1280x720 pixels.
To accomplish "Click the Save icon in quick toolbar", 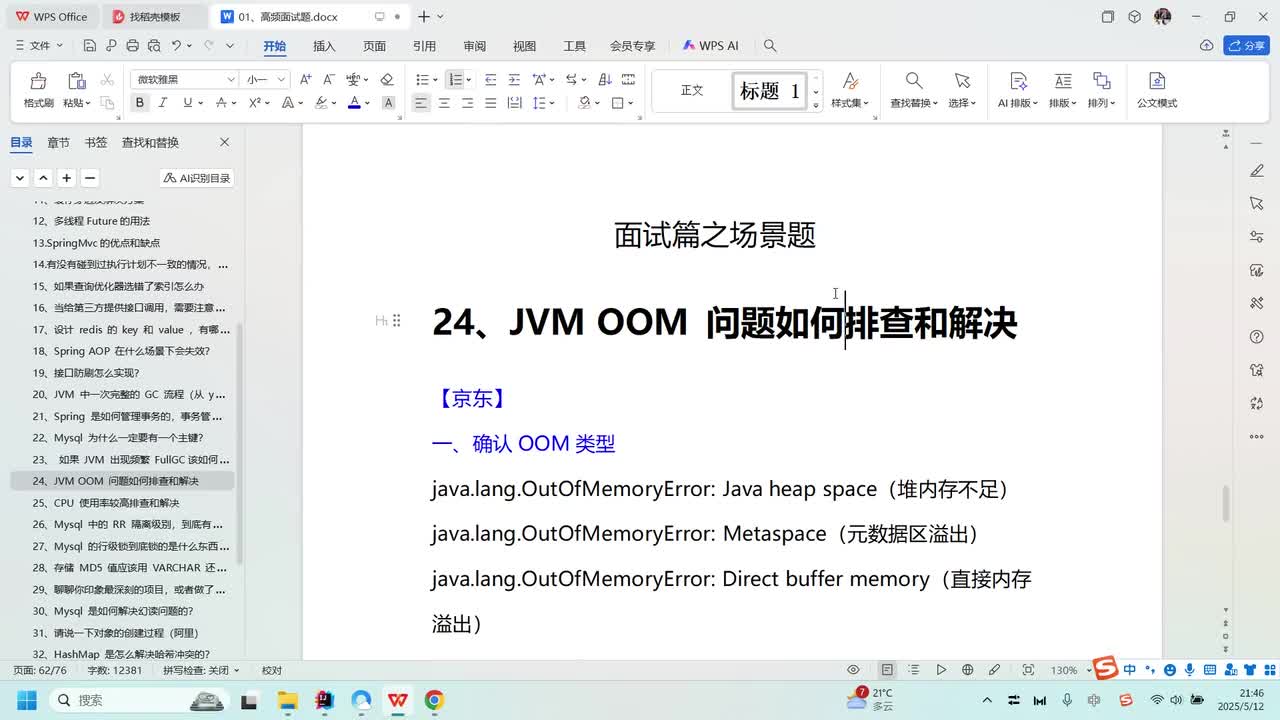I will click(x=89, y=46).
